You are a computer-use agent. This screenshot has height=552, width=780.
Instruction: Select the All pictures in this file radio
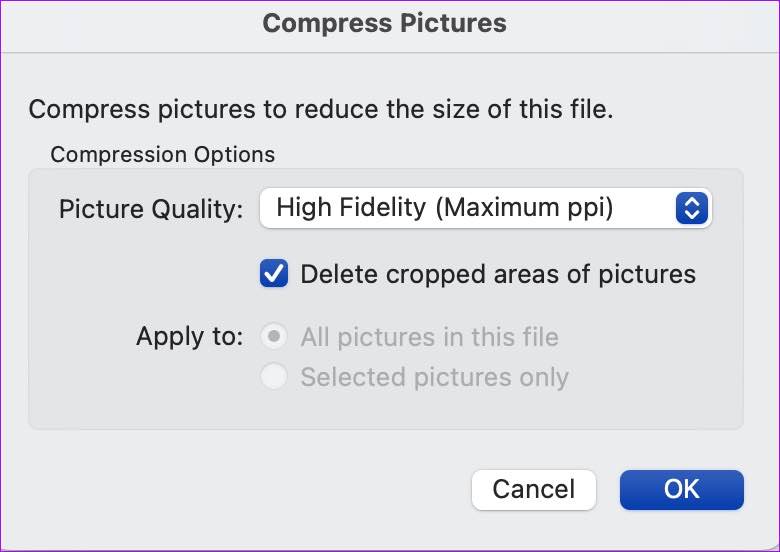click(274, 337)
